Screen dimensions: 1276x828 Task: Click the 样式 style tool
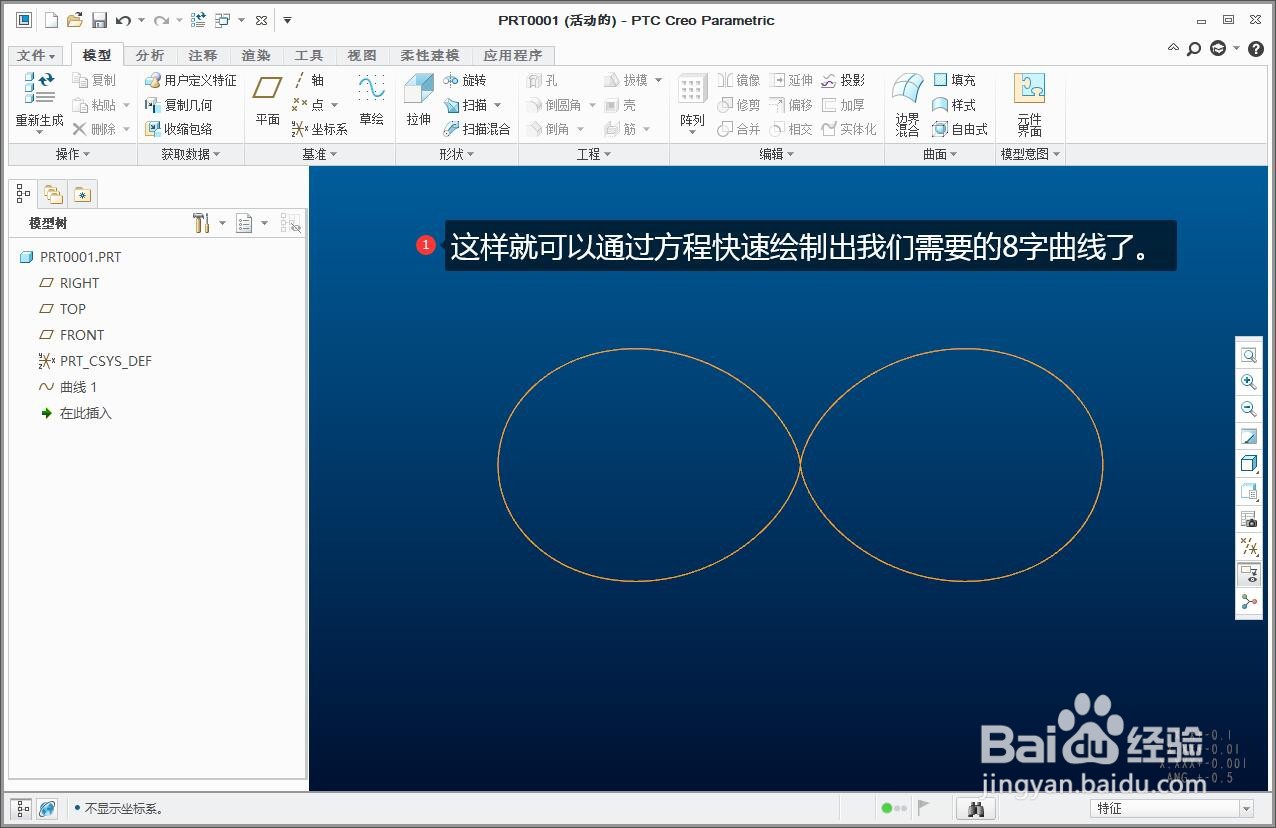(x=954, y=105)
